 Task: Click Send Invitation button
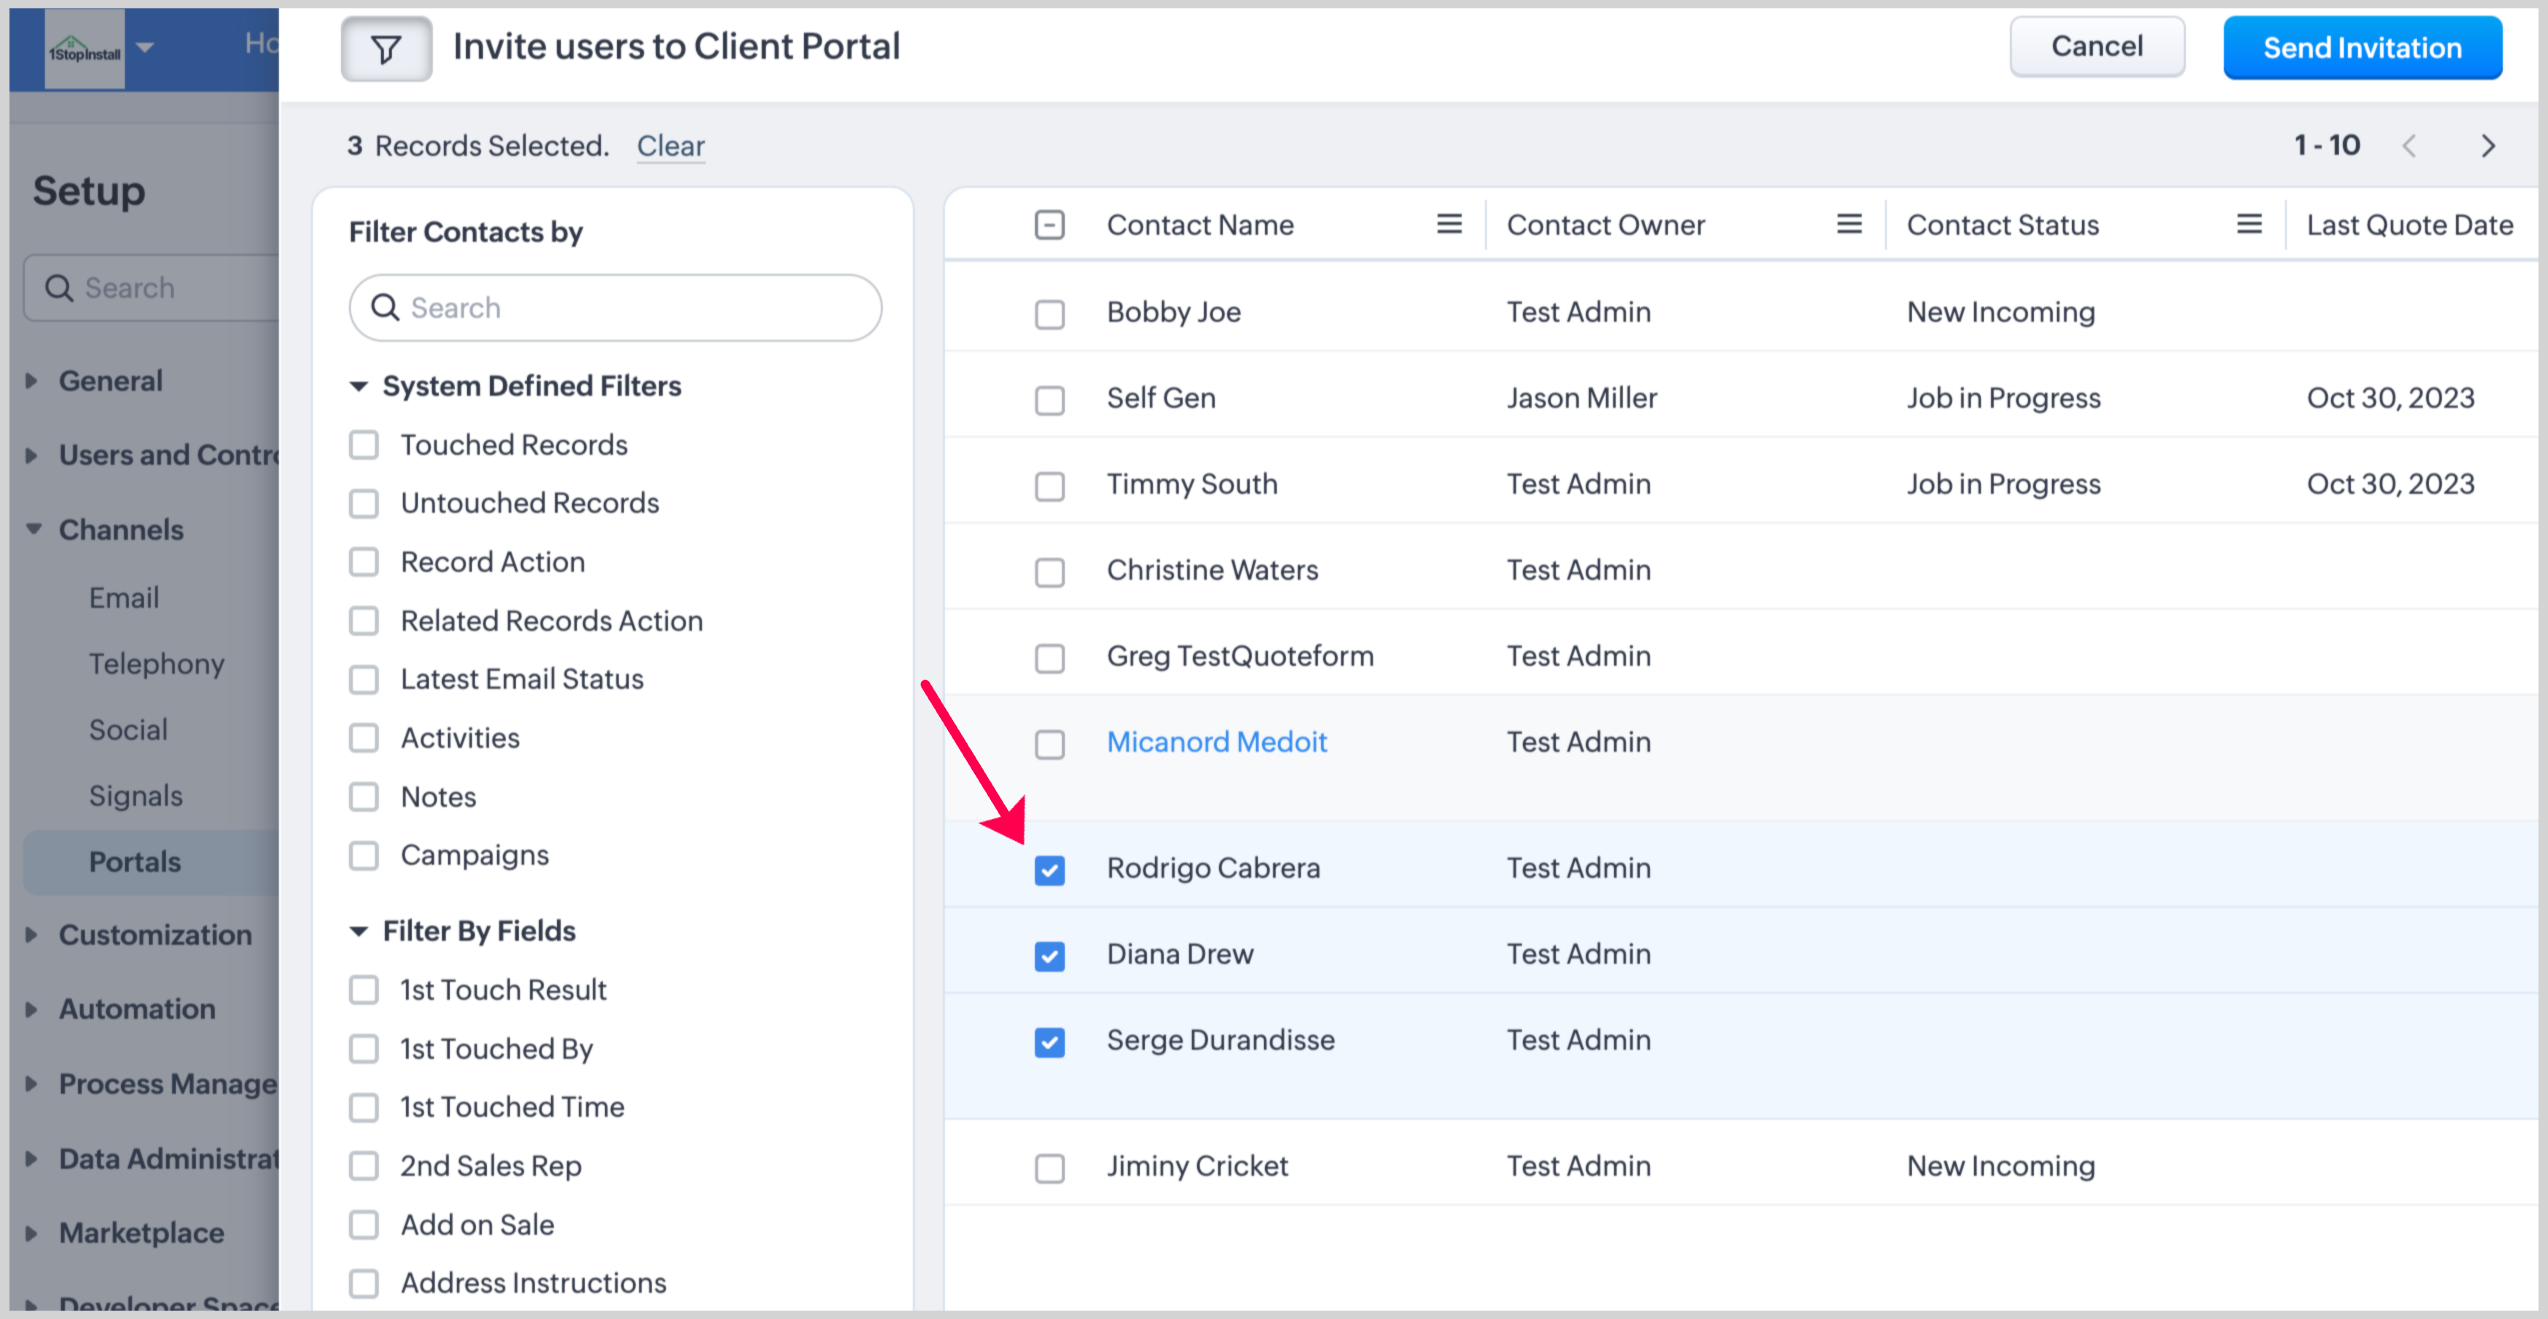[x=2362, y=48]
